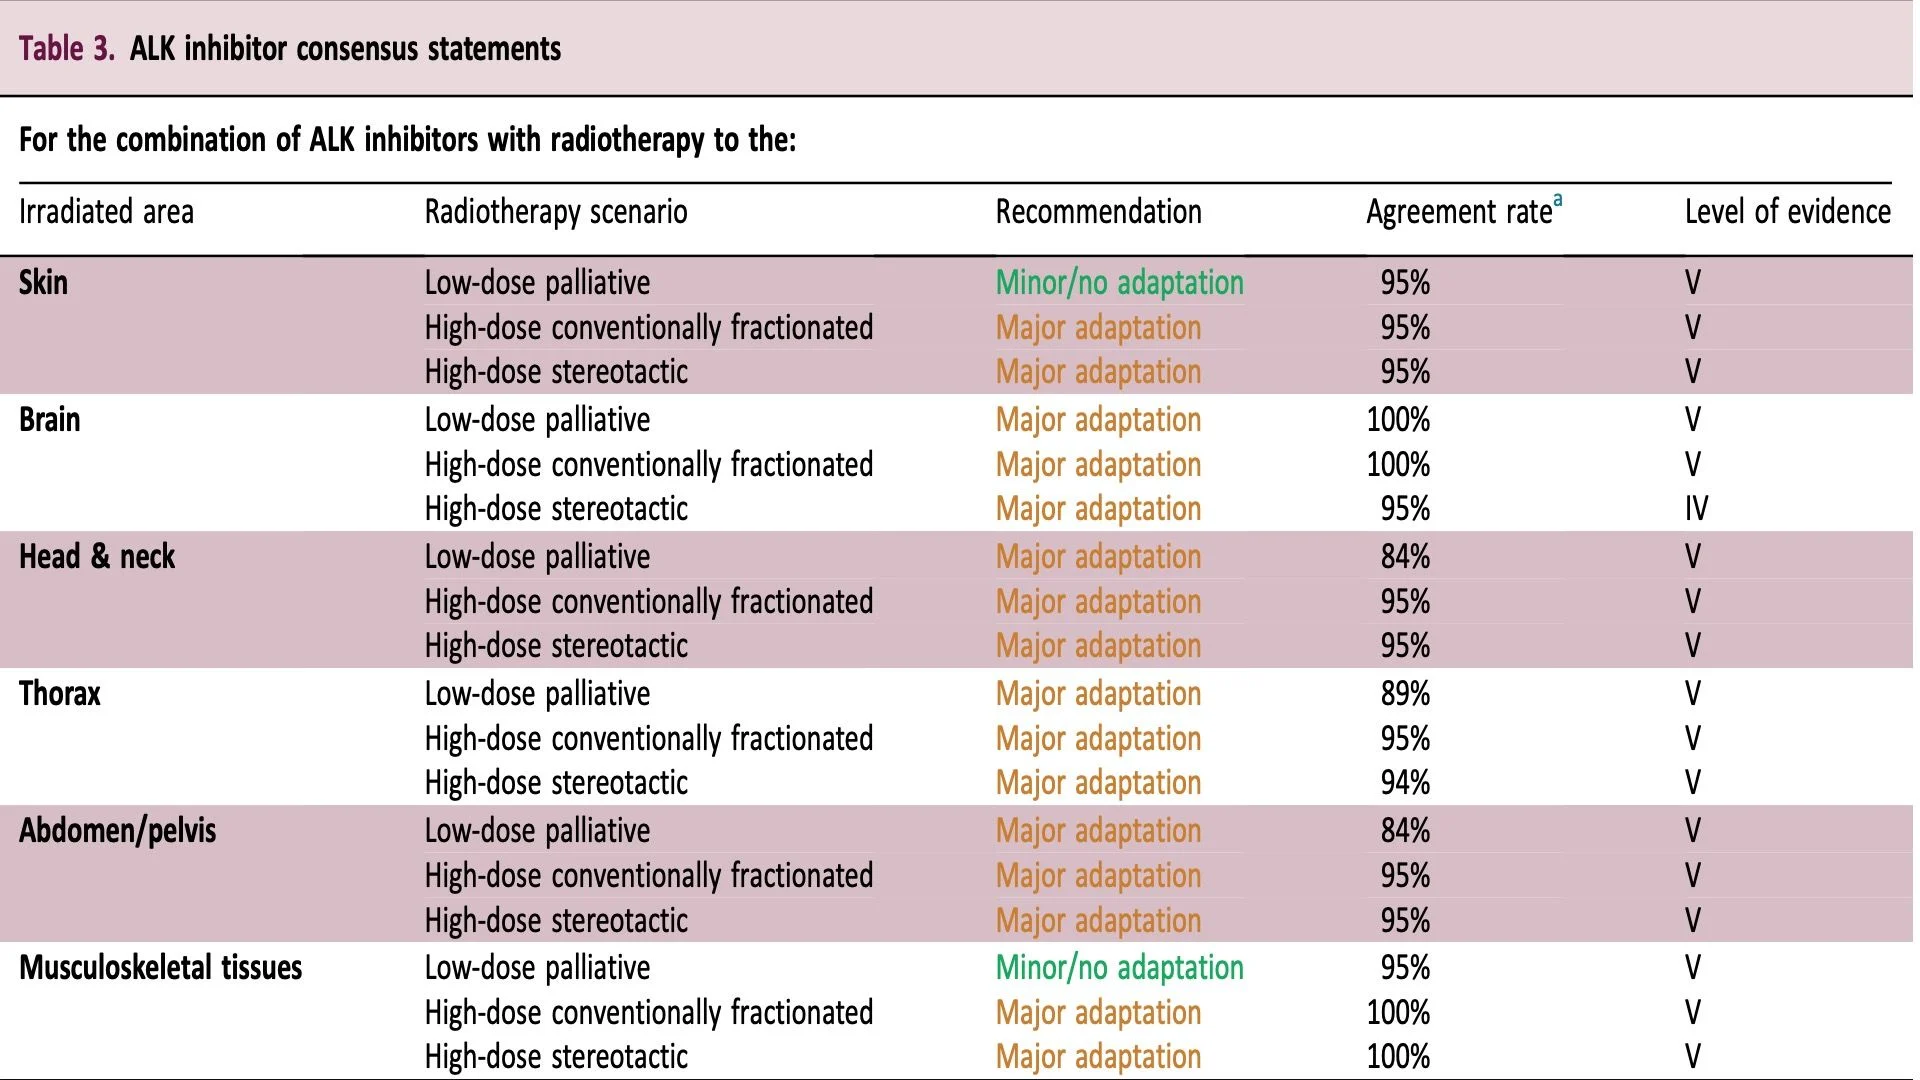The width and height of the screenshot is (1920, 1080).
Task: Click the "Musculoskeletal tissues" row label
Action: (160, 968)
